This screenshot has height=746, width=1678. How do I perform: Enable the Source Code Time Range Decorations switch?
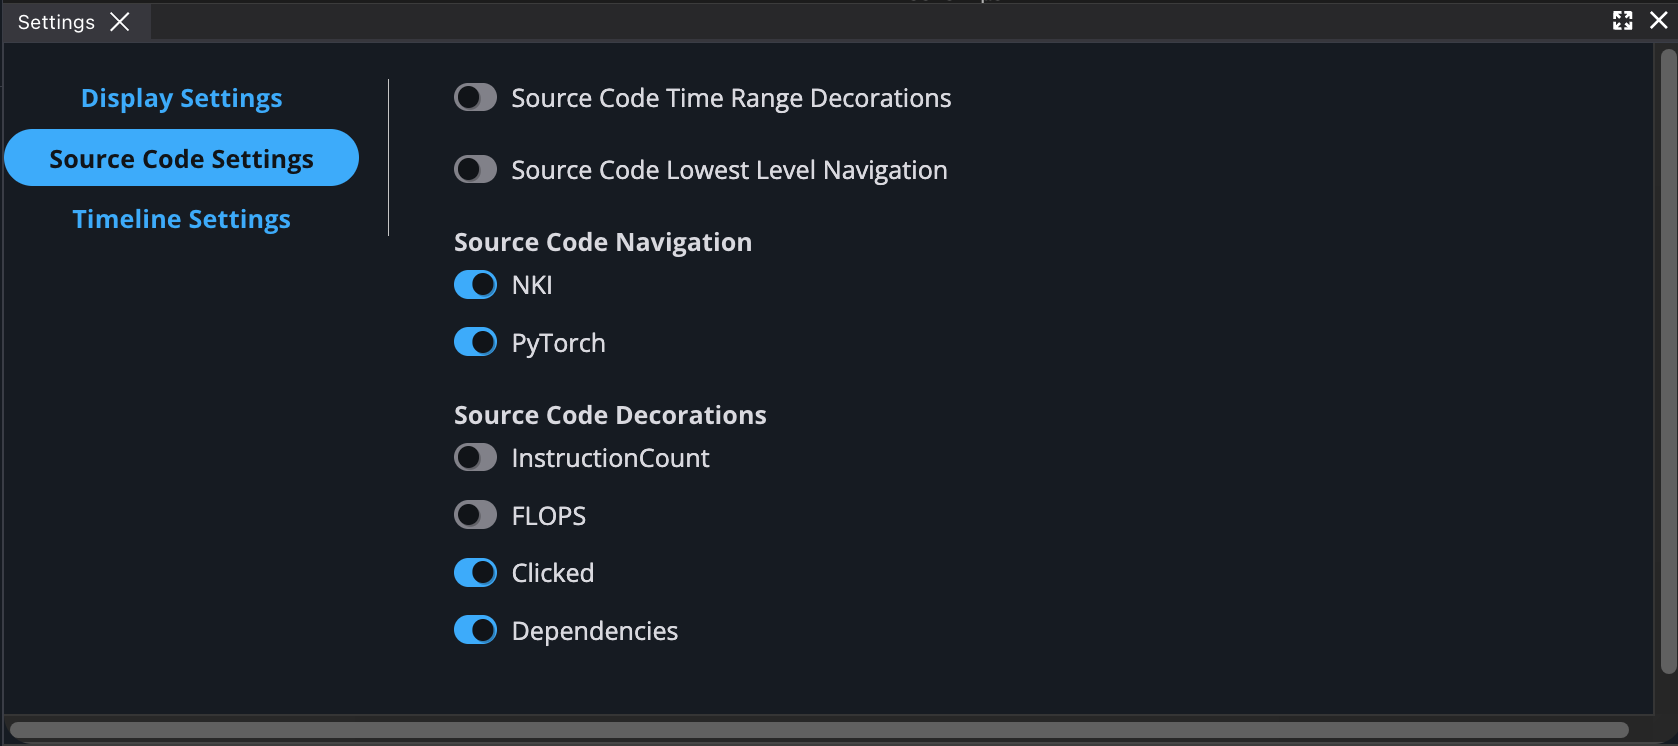pos(475,98)
